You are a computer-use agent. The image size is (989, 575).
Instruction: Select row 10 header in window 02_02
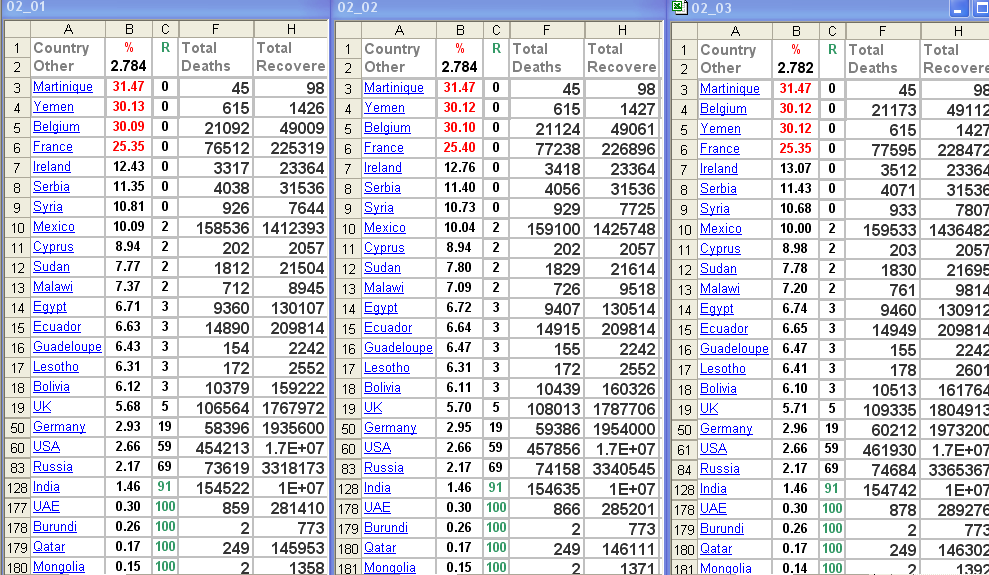[x=348, y=229]
